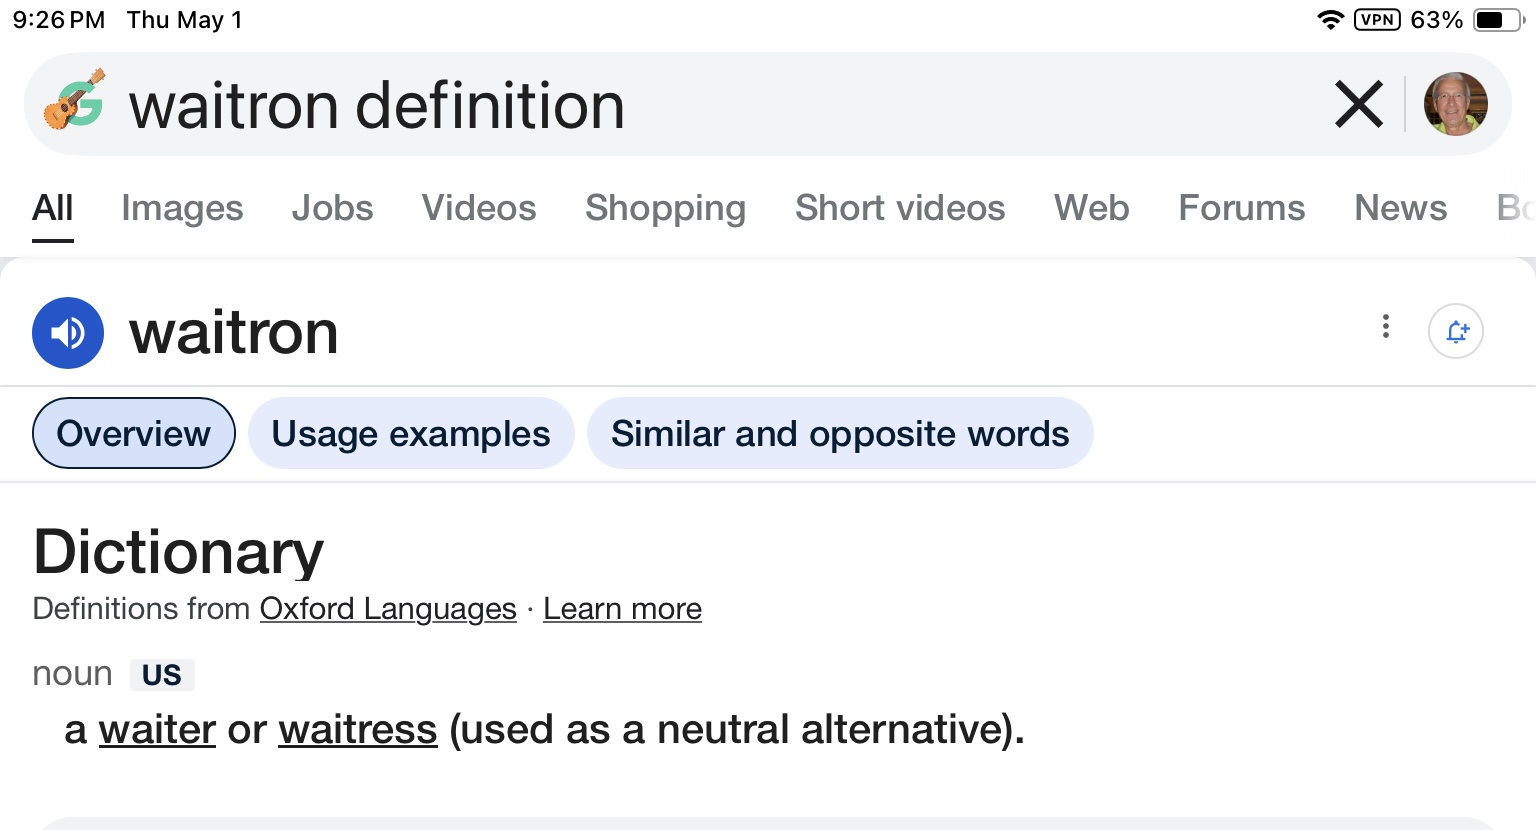
Task: Go to the News tab
Action: coord(1400,208)
